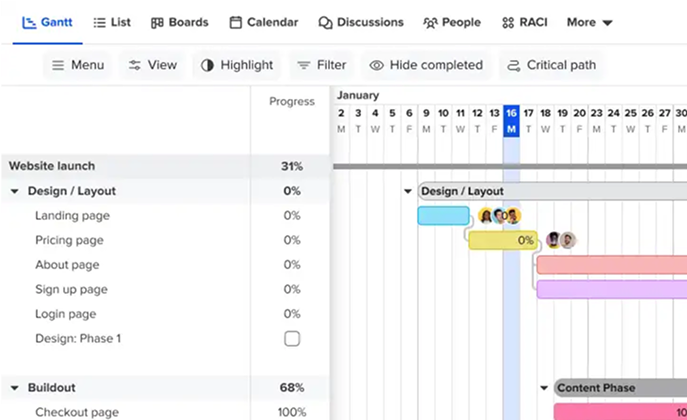
Task: Open the Menu button in toolbar
Action: click(x=77, y=65)
